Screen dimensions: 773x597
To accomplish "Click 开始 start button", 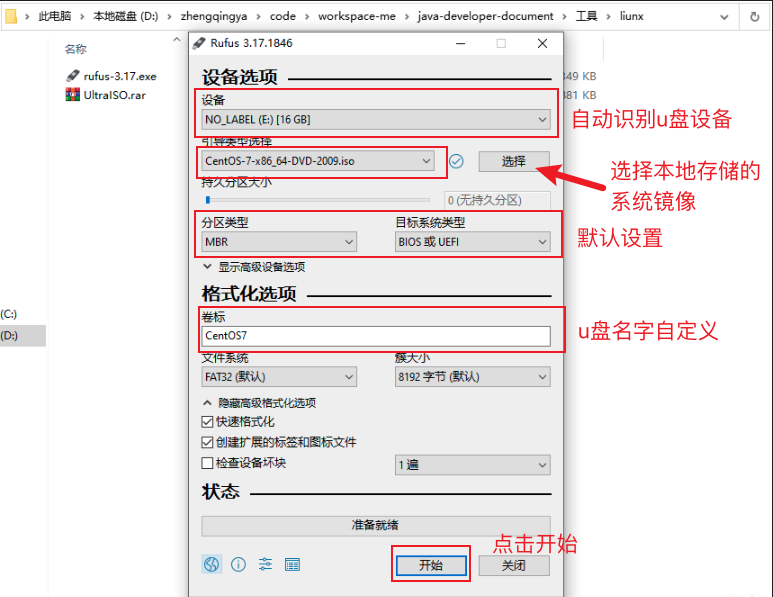I will (431, 565).
